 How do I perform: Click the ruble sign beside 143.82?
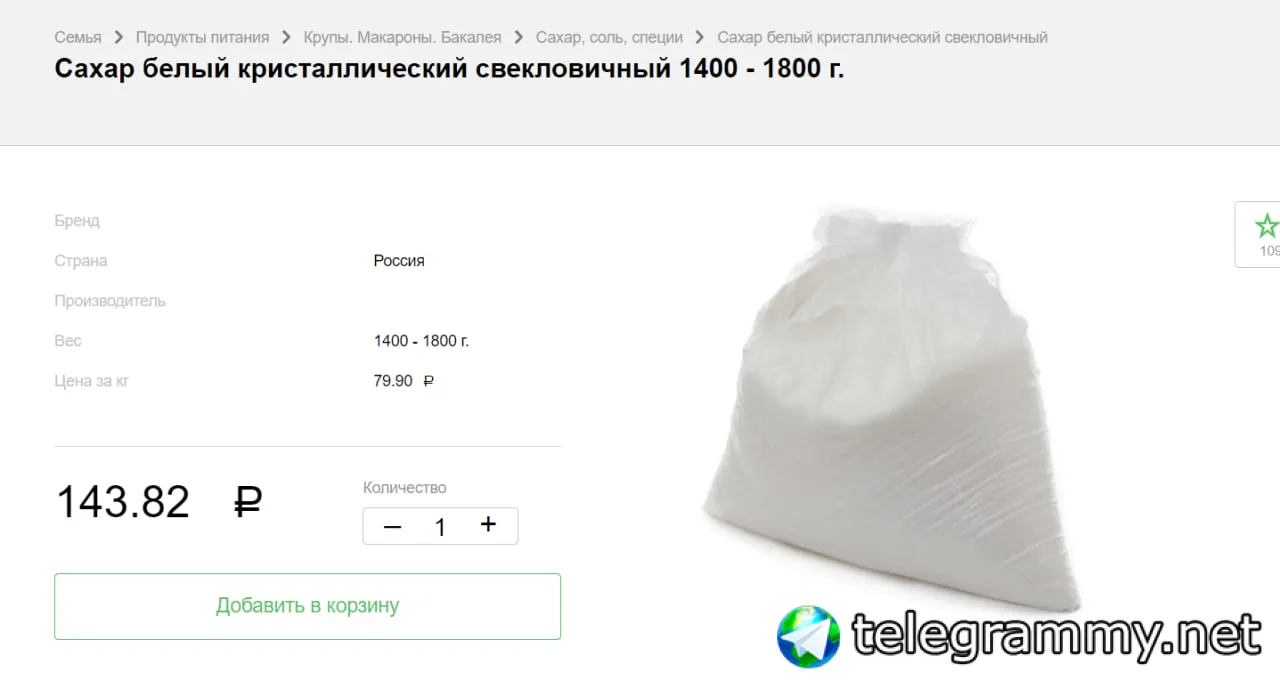coord(248,501)
